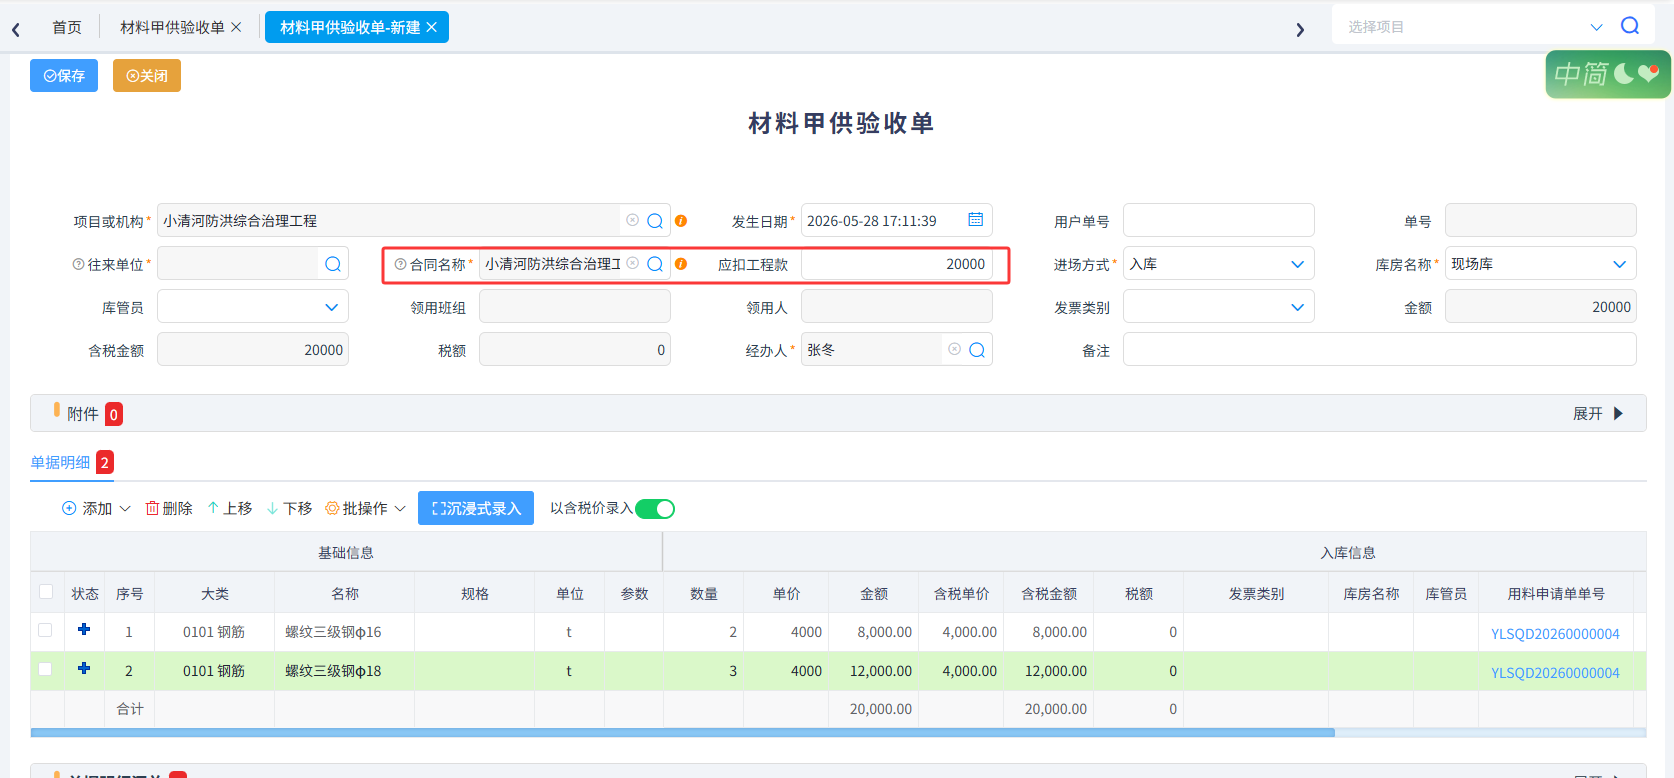Open lookup for 往来单位 field
This screenshot has width=1674, height=778.
point(333,264)
